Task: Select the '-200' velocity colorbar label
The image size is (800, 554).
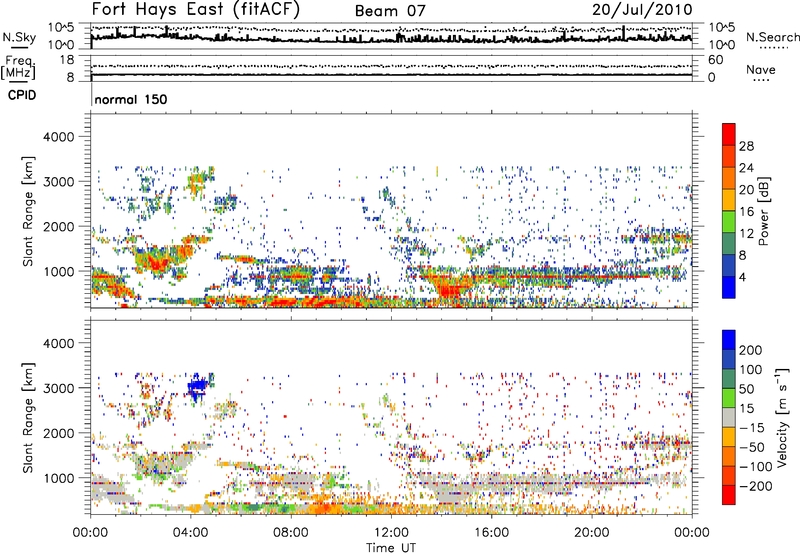Action: click(756, 486)
